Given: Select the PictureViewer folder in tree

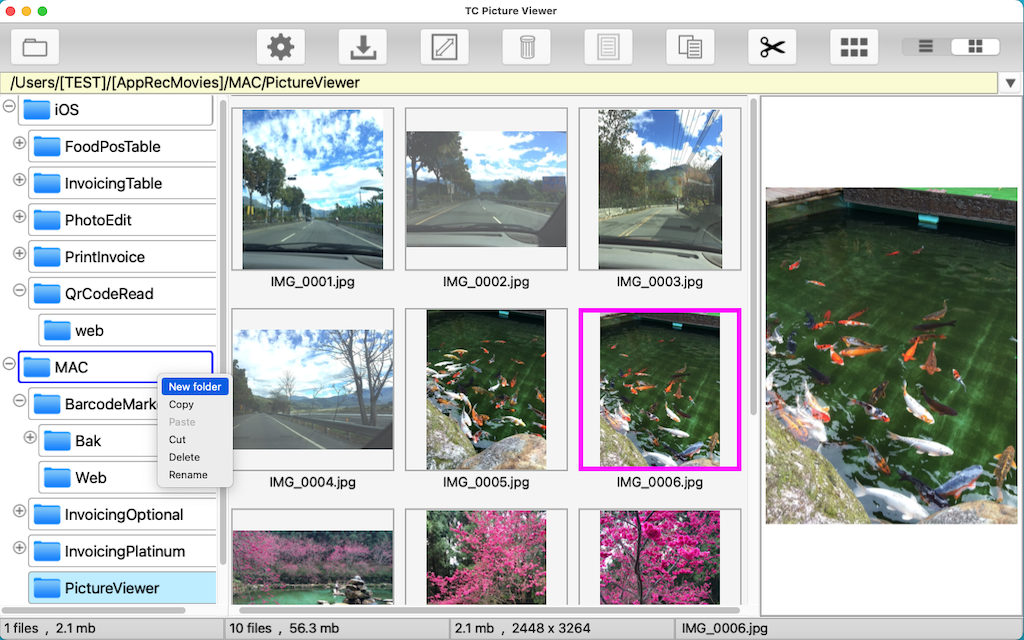Looking at the screenshot, I should tap(111, 588).
